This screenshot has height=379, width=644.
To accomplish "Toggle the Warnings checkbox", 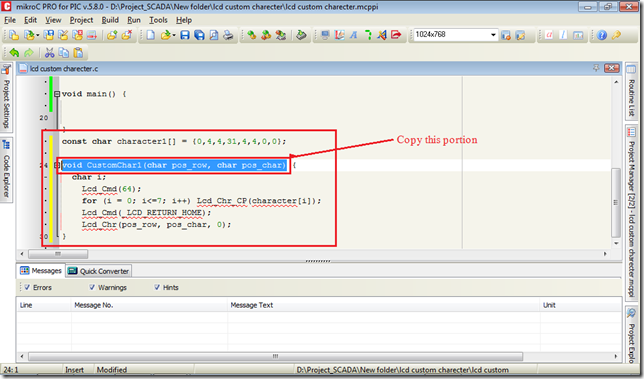I will click(92, 287).
